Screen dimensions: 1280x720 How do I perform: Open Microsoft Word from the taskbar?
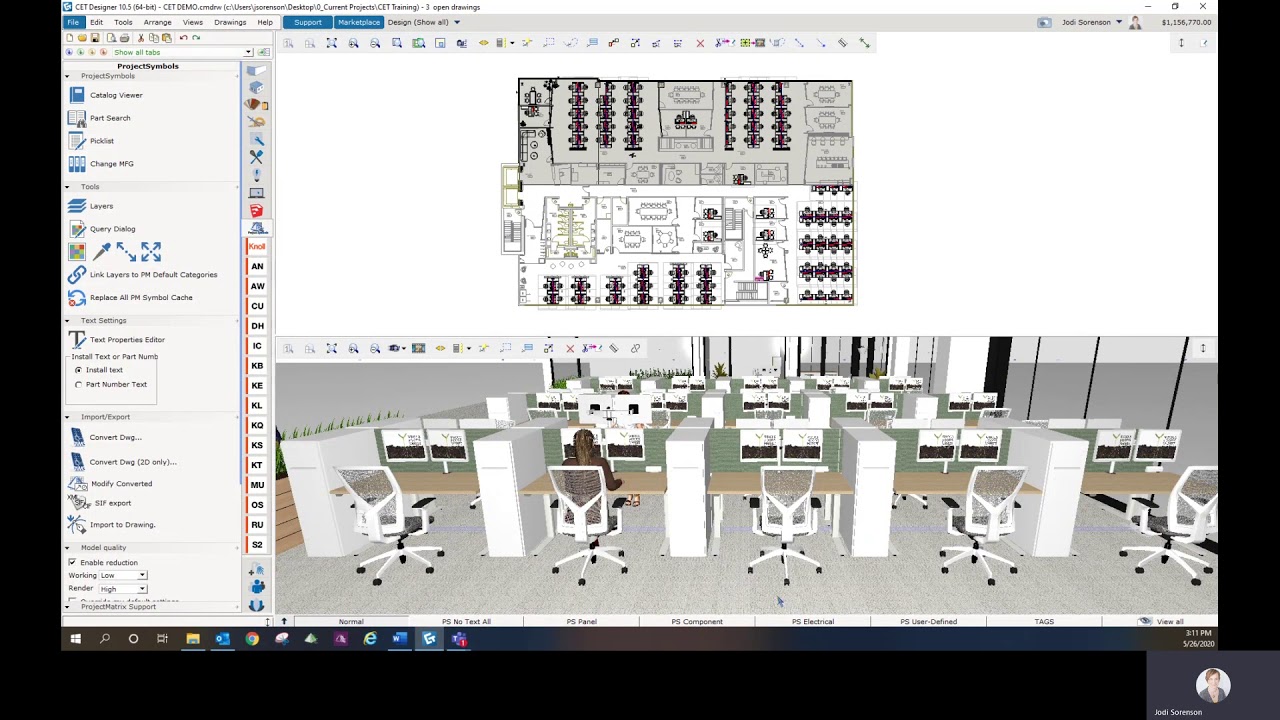point(399,639)
